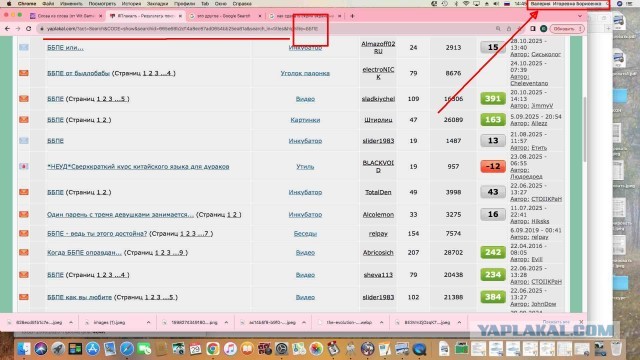The image size is (640, 360).
Task: Close the download bar with X
Action: [x=581, y=322]
